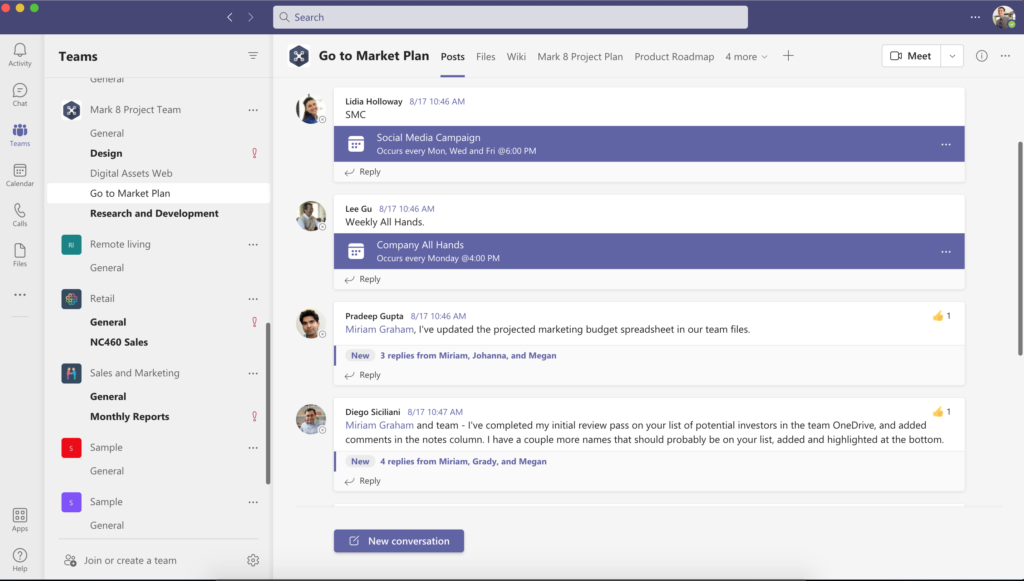Expand 3 replies from Miriam, Johanna, and Megan

click(x=468, y=355)
